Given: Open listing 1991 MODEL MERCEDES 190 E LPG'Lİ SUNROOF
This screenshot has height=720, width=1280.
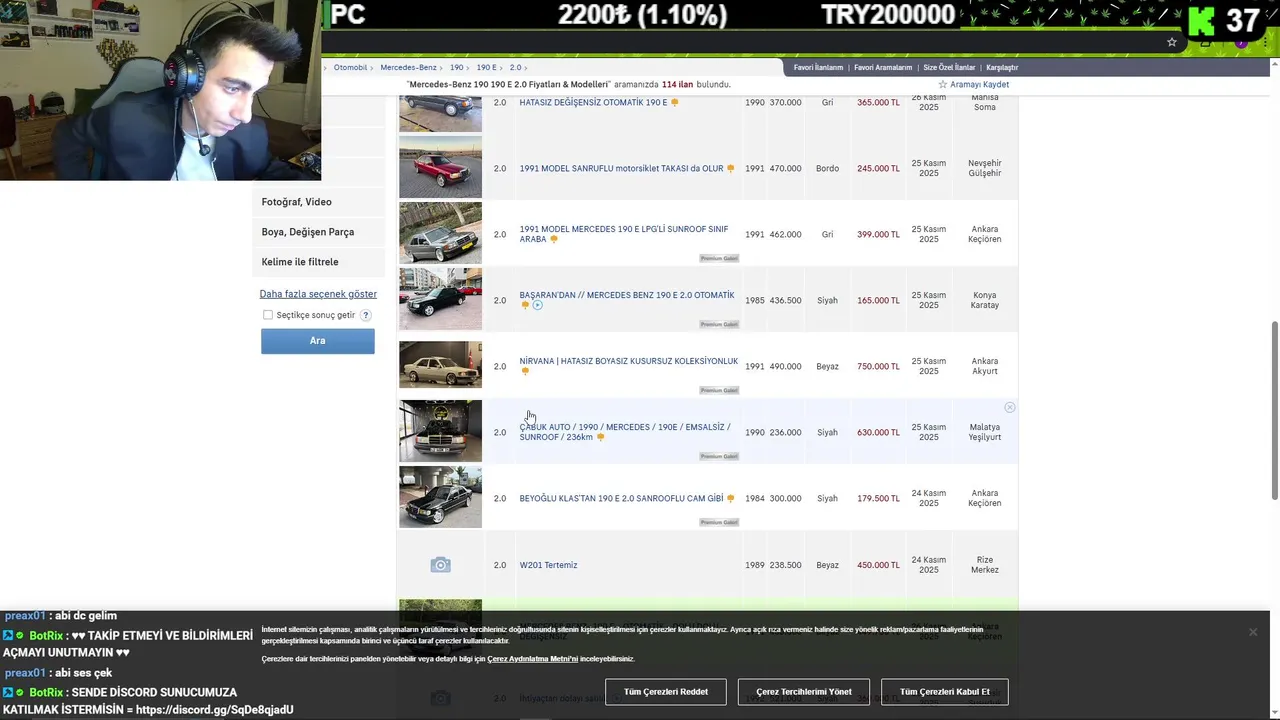Looking at the screenshot, I should pyautogui.click(x=624, y=234).
